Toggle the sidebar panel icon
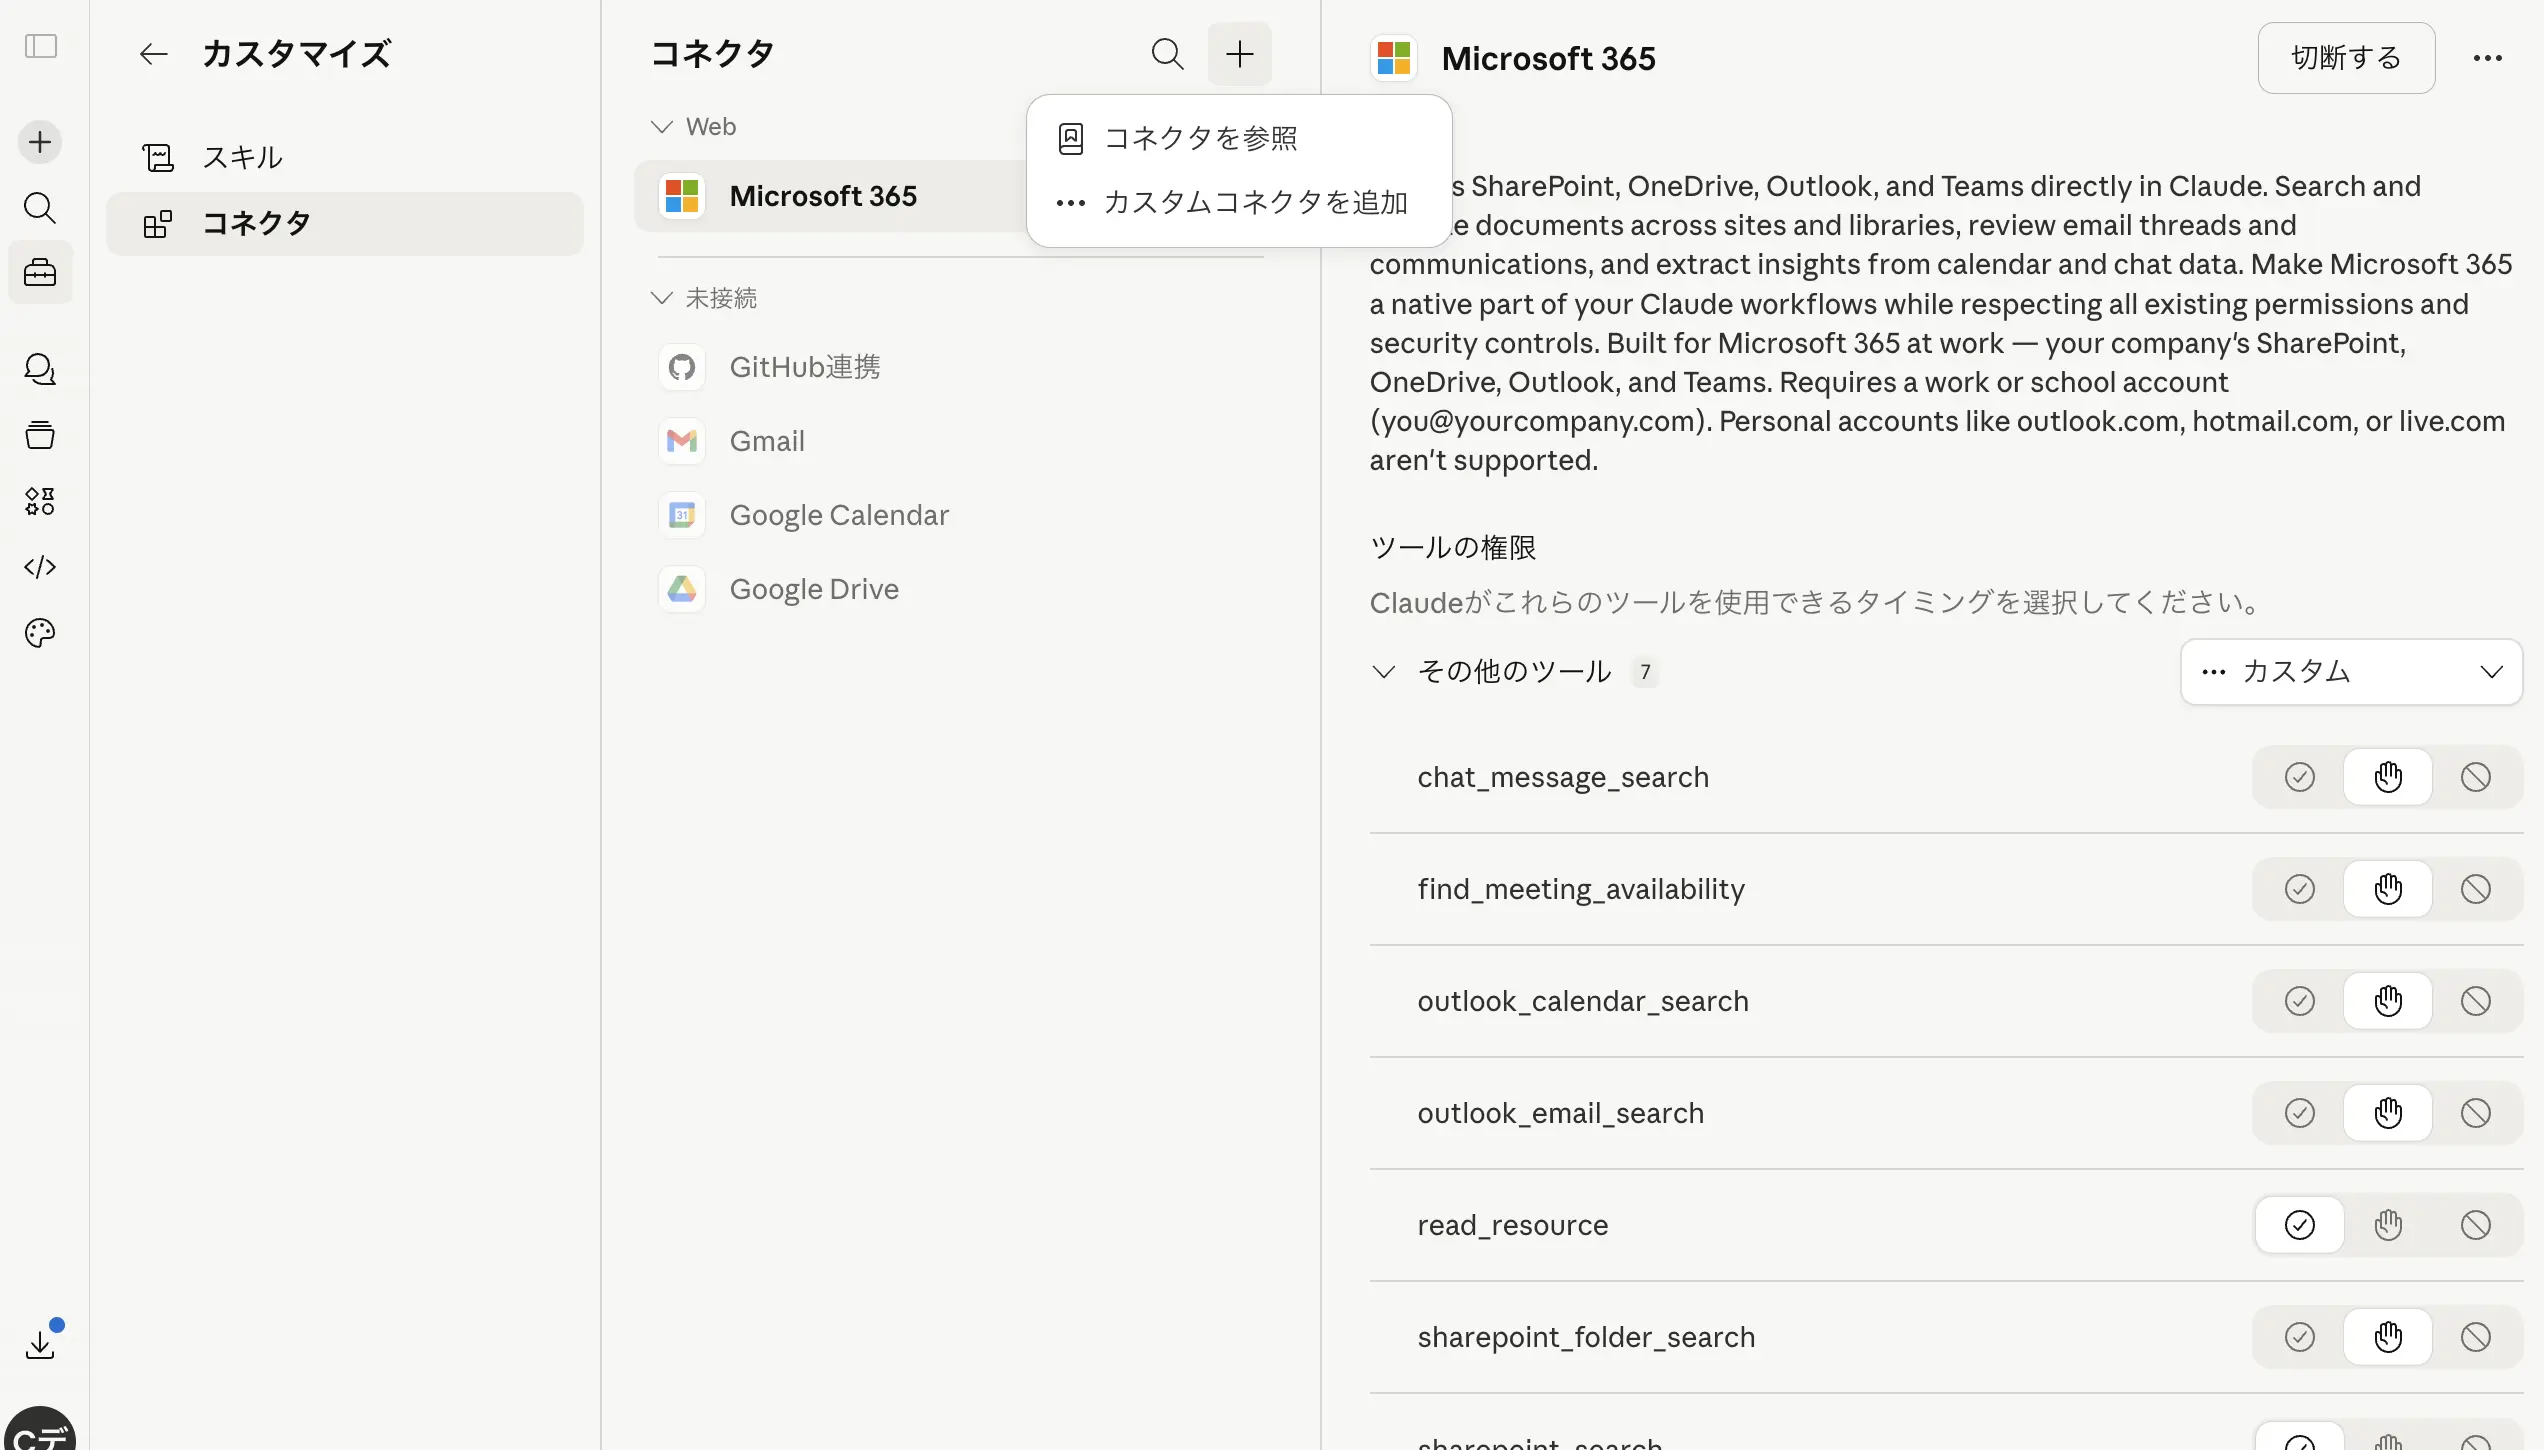Screen dimensions: 2544x1450 [41, 46]
